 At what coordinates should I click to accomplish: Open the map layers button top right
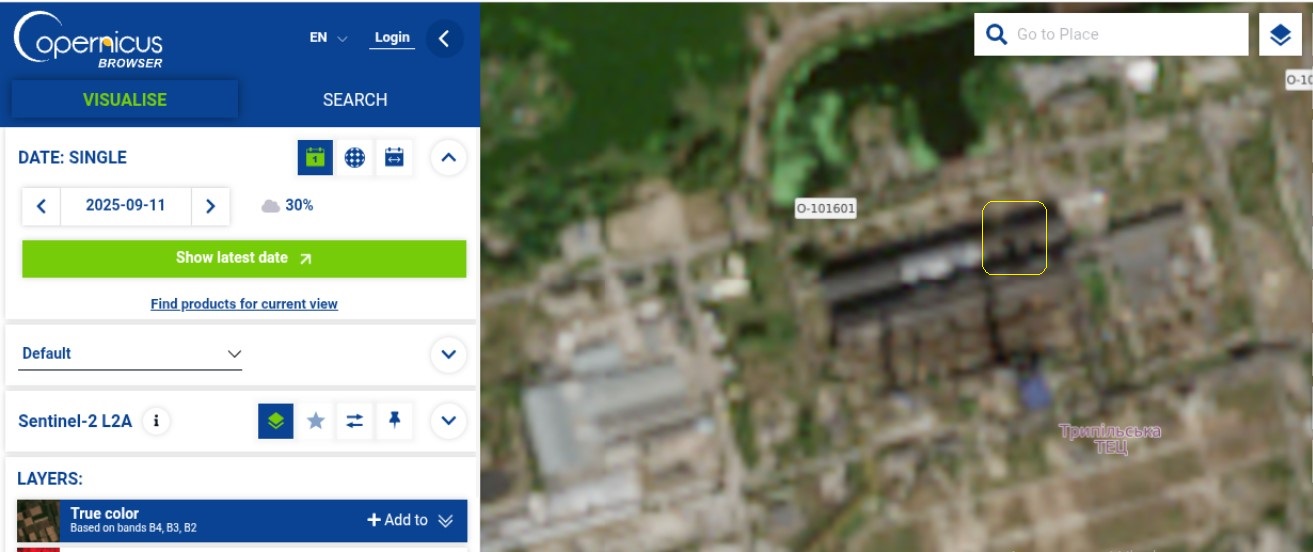pos(1281,35)
